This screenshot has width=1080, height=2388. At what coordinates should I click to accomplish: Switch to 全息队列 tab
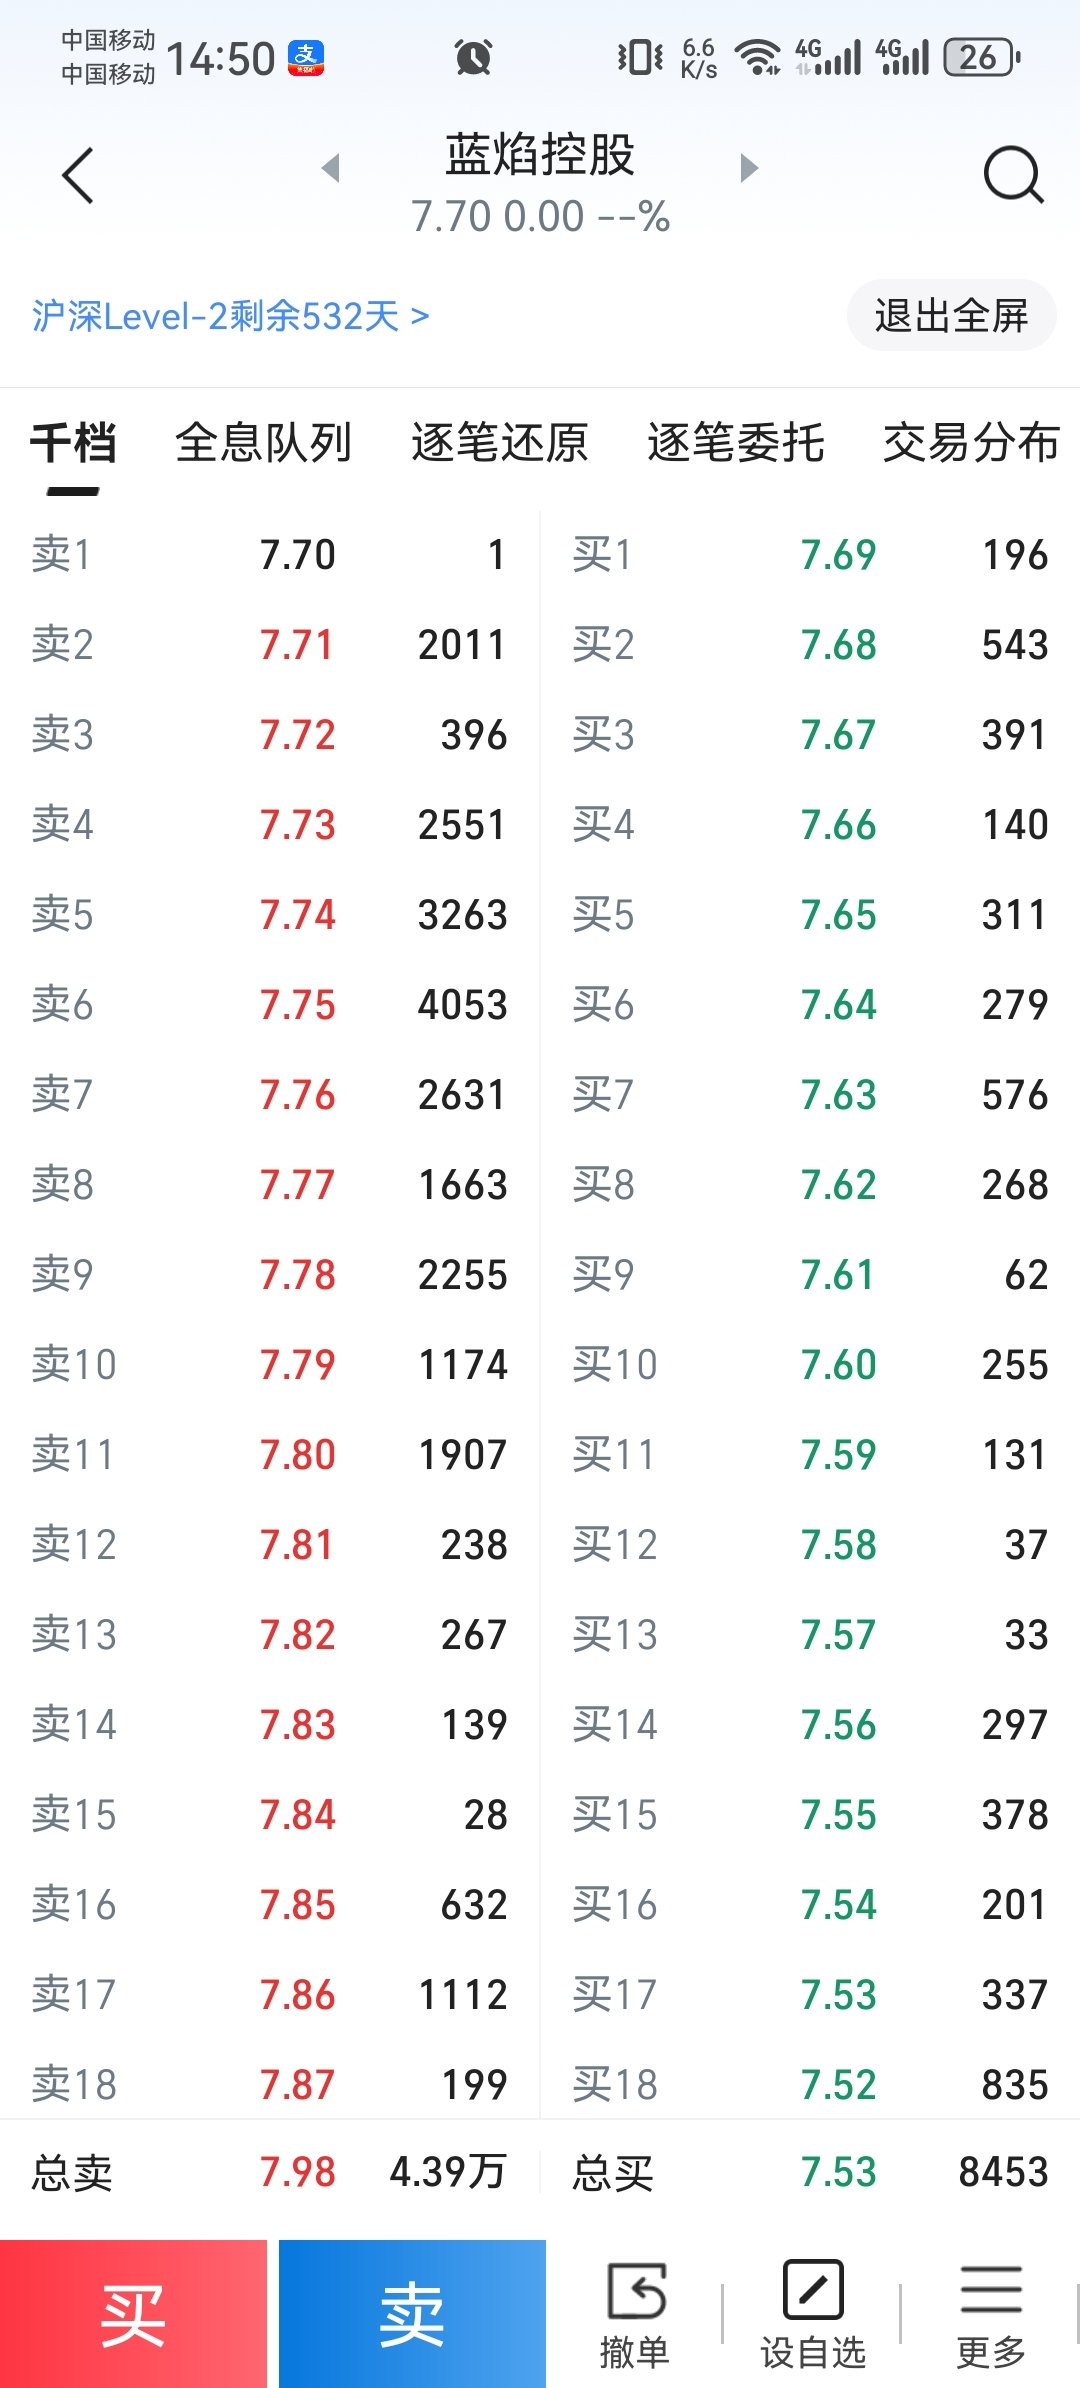click(x=263, y=443)
